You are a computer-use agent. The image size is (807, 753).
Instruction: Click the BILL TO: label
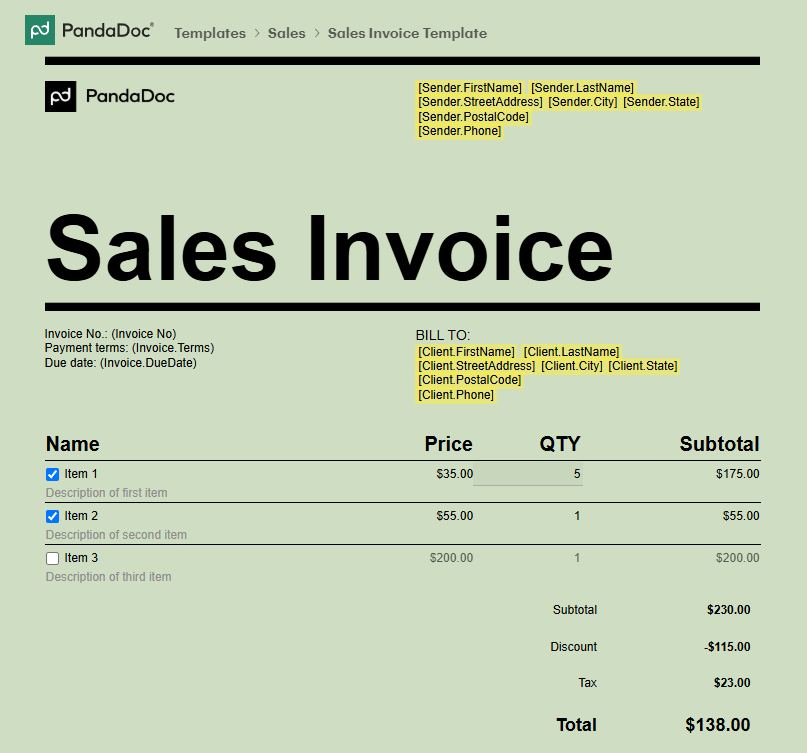tap(443, 336)
